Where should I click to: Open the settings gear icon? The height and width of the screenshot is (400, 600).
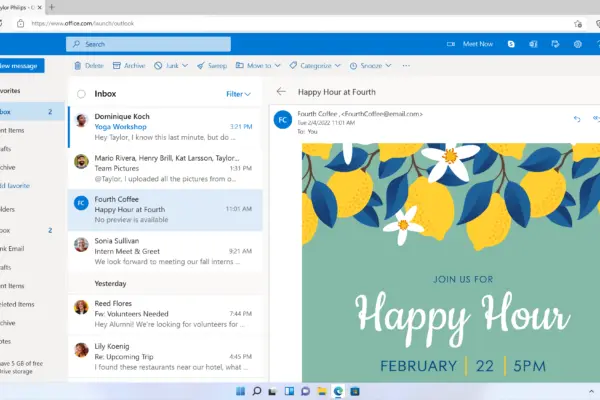point(577,44)
